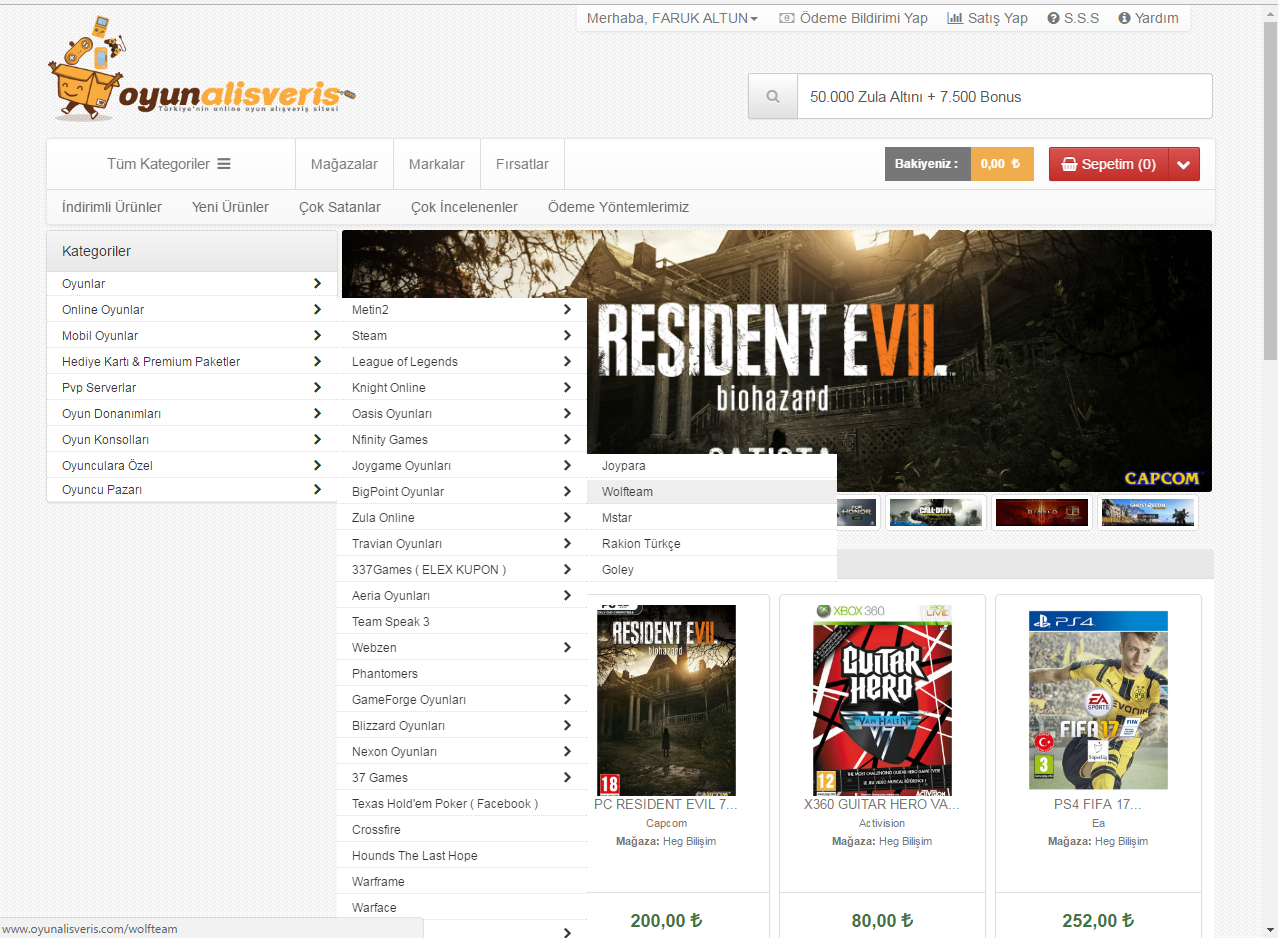Choose Wolfteam in the Joygame submenu
Image resolution: width=1278 pixels, height=938 pixels.
coord(712,492)
